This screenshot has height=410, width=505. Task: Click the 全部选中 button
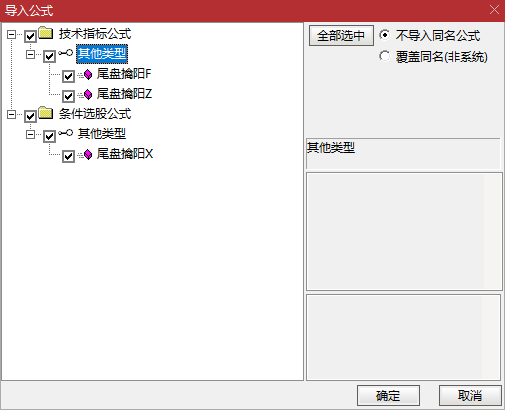tap(341, 36)
